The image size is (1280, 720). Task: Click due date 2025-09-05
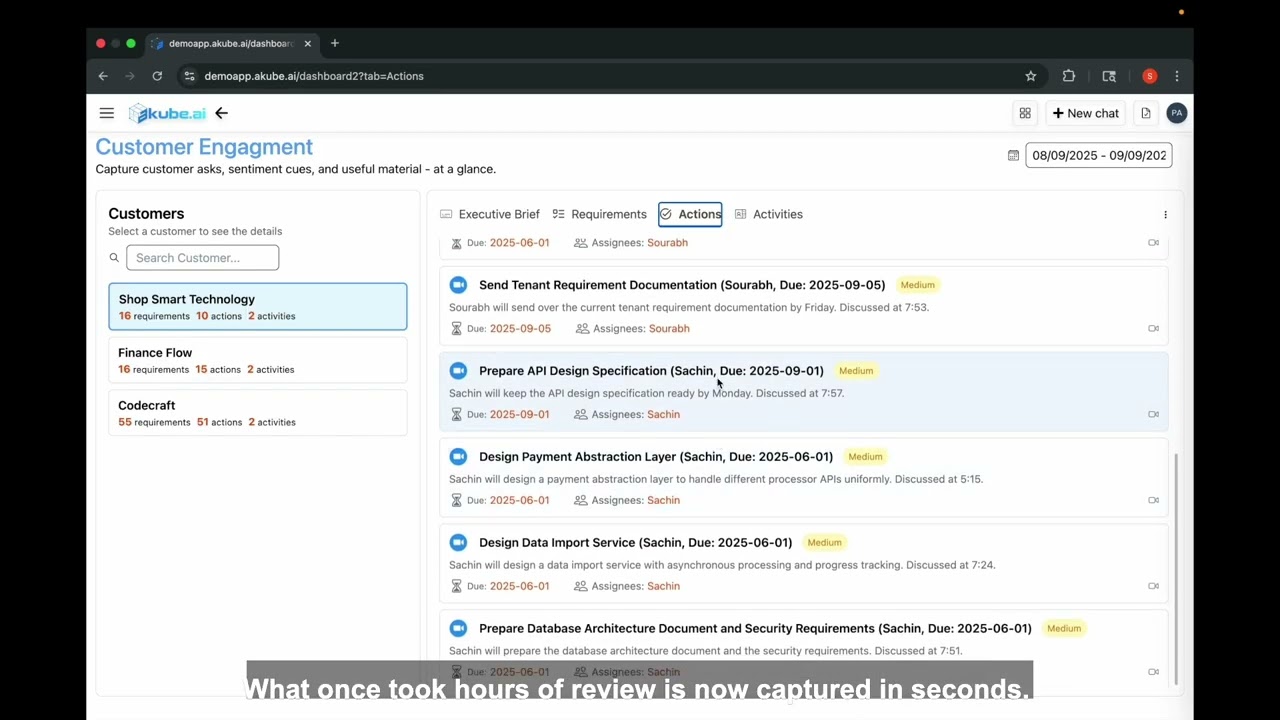[520, 328]
